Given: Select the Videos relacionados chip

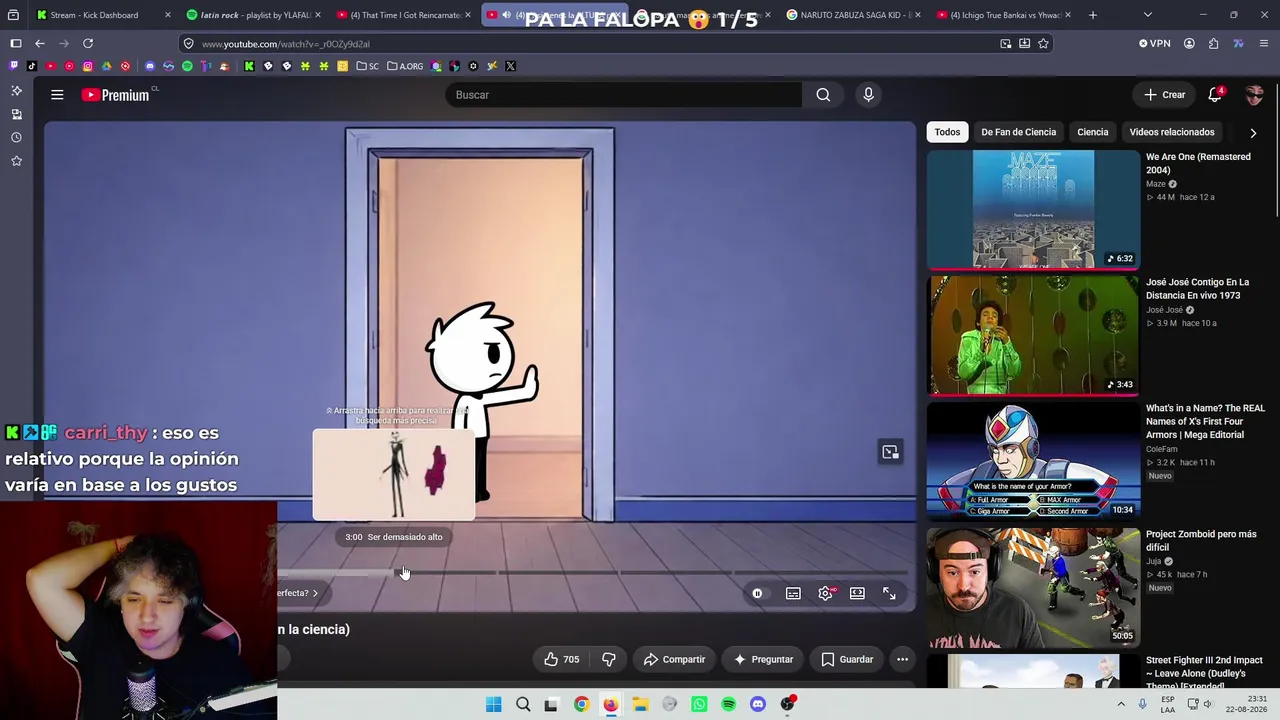Looking at the screenshot, I should [1172, 132].
